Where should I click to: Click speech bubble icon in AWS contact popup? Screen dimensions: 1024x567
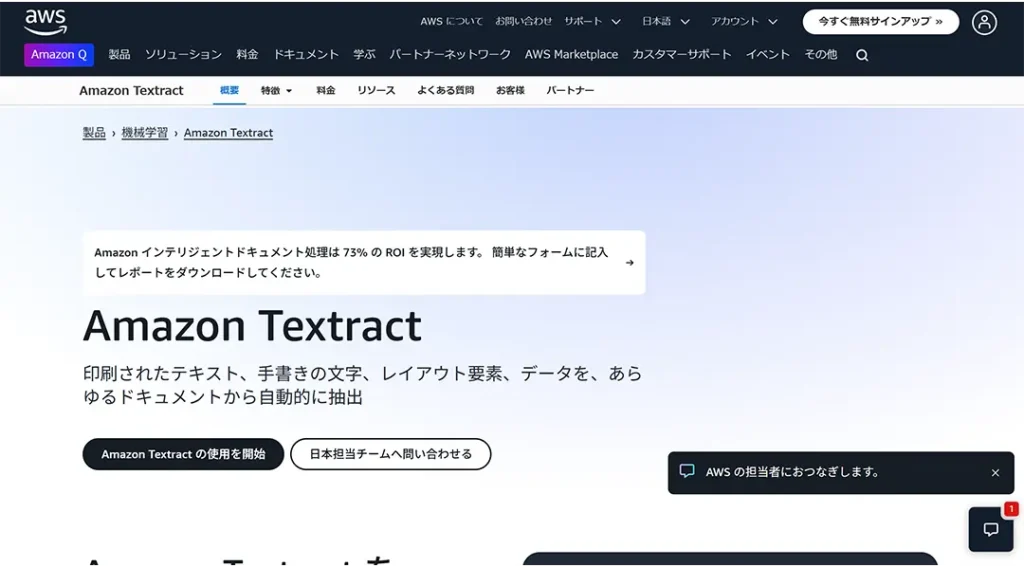pos(687,471)
